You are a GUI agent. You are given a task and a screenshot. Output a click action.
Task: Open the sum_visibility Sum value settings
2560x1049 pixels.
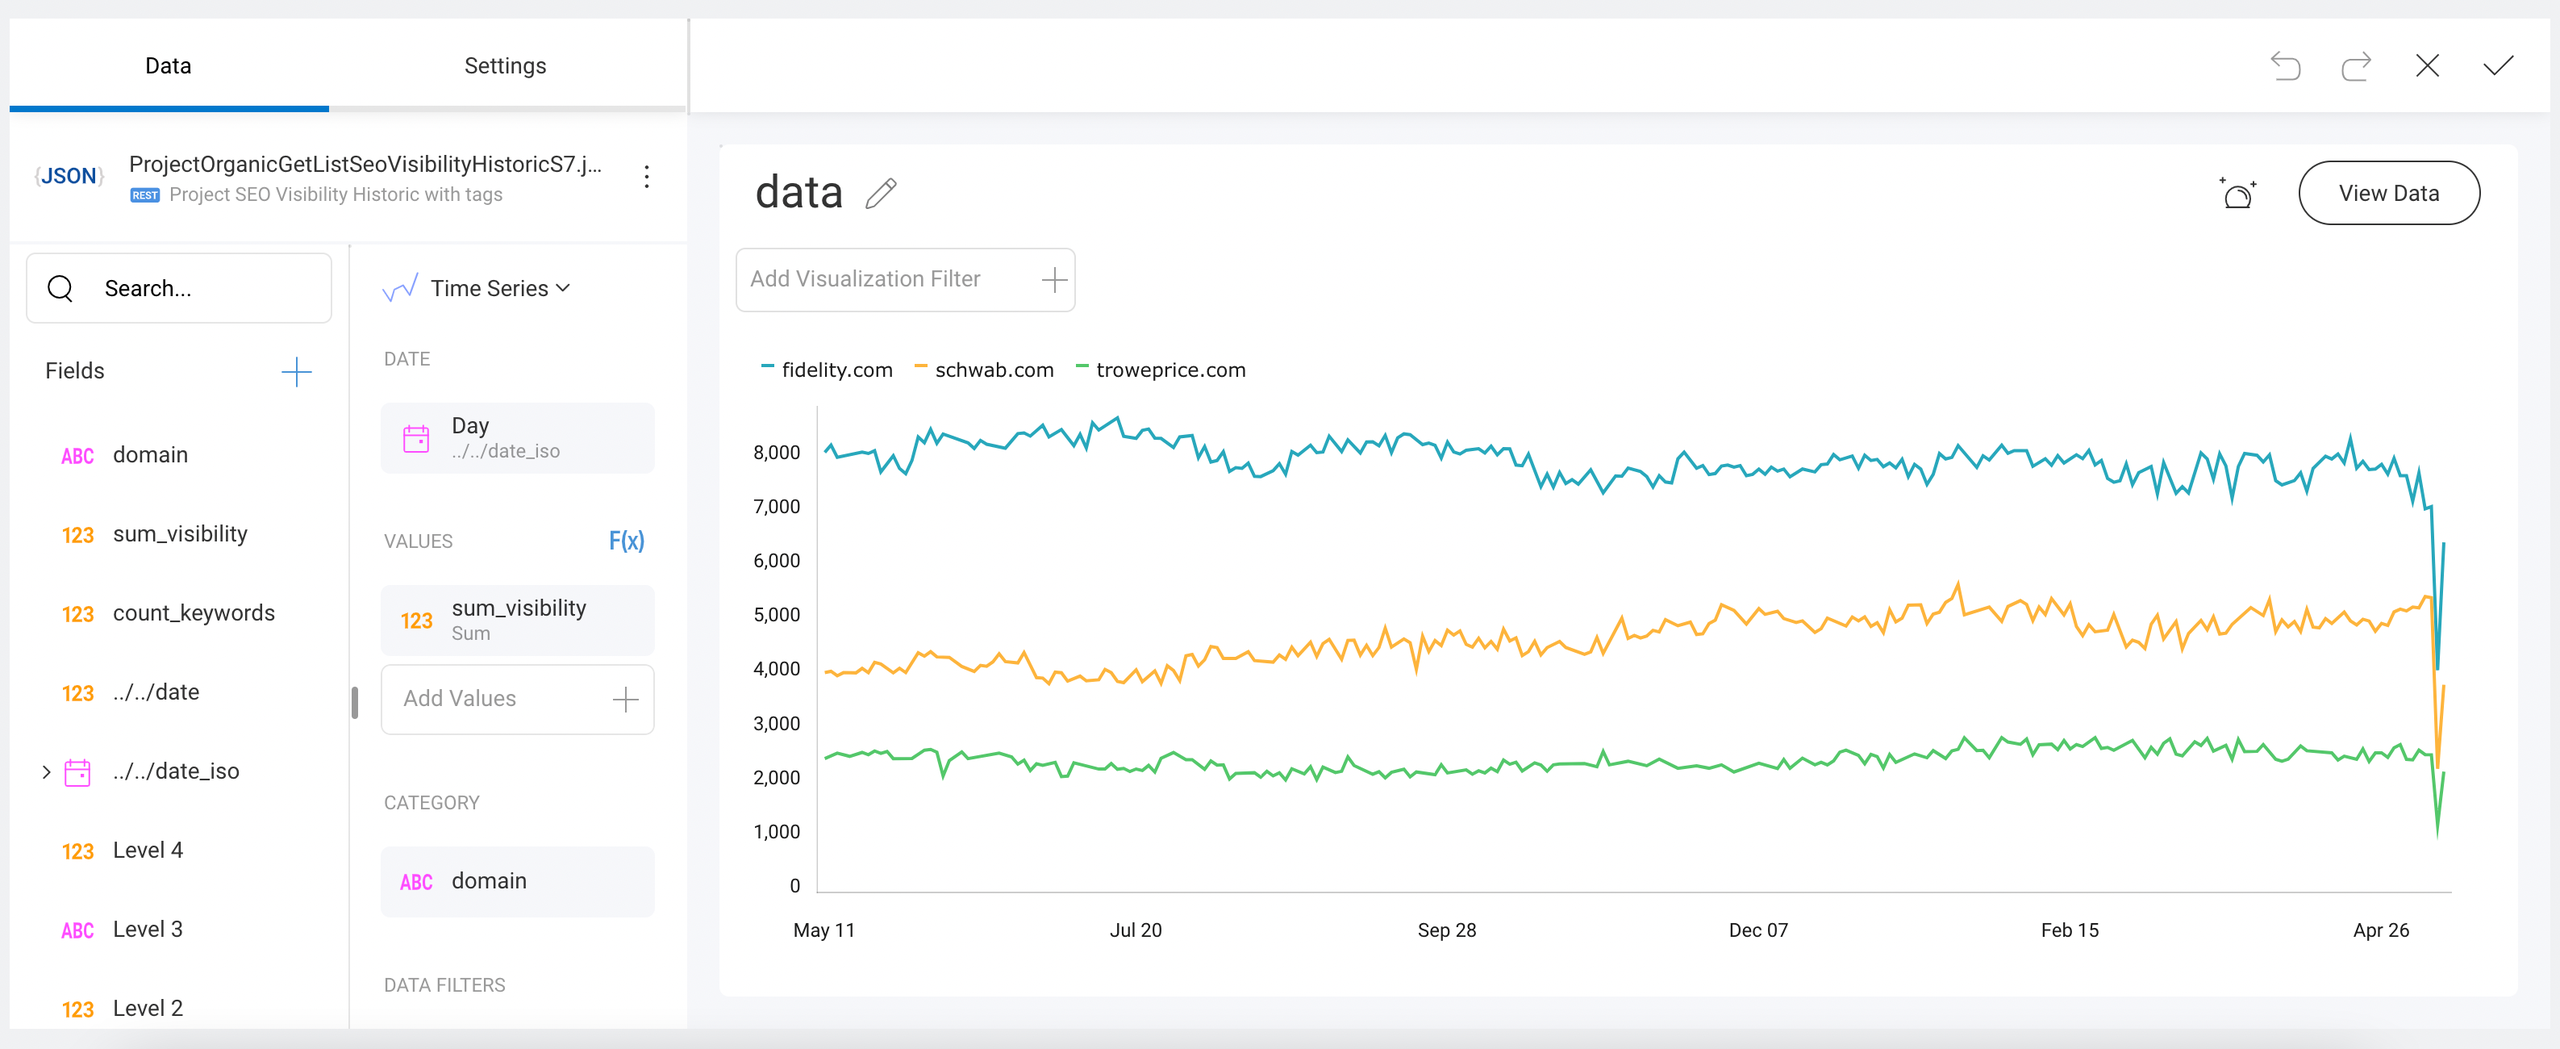pyautogui.click(x=518, y=621)
